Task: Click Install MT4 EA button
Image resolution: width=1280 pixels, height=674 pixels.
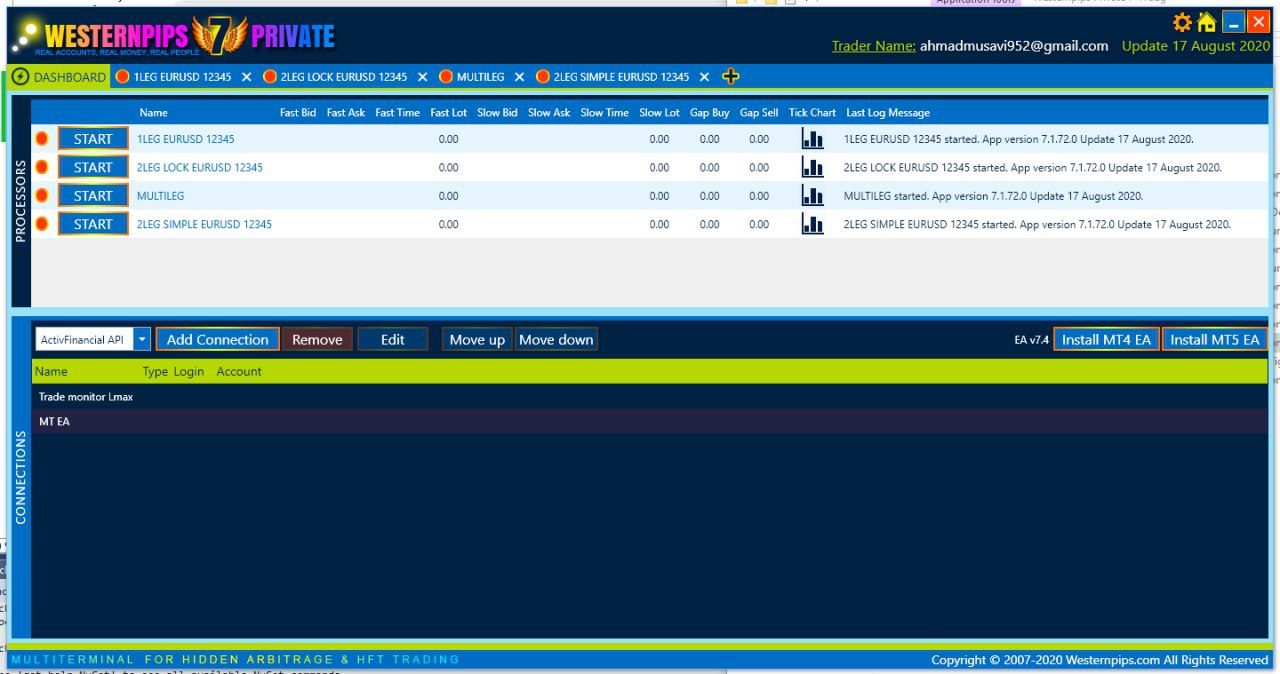Action: pyautogui.click(x=1106, y=340)
